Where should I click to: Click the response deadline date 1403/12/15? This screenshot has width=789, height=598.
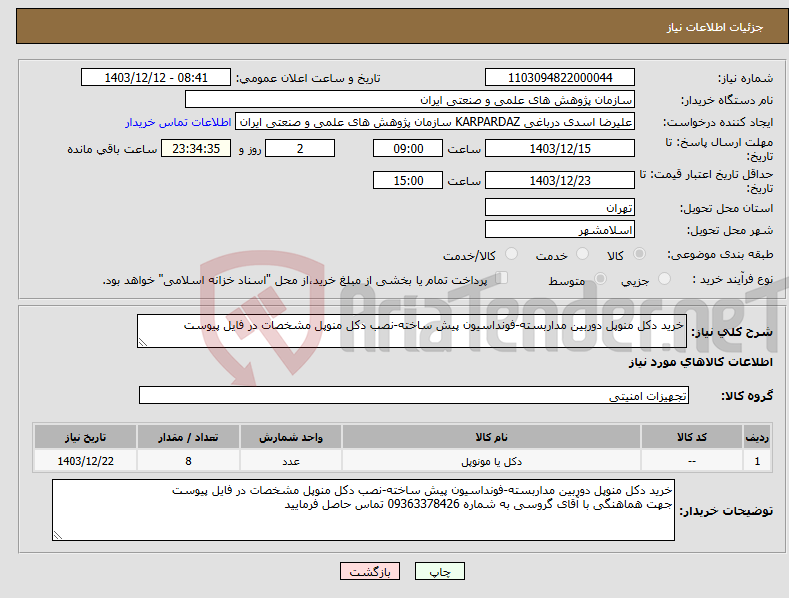tap(560, 148)
